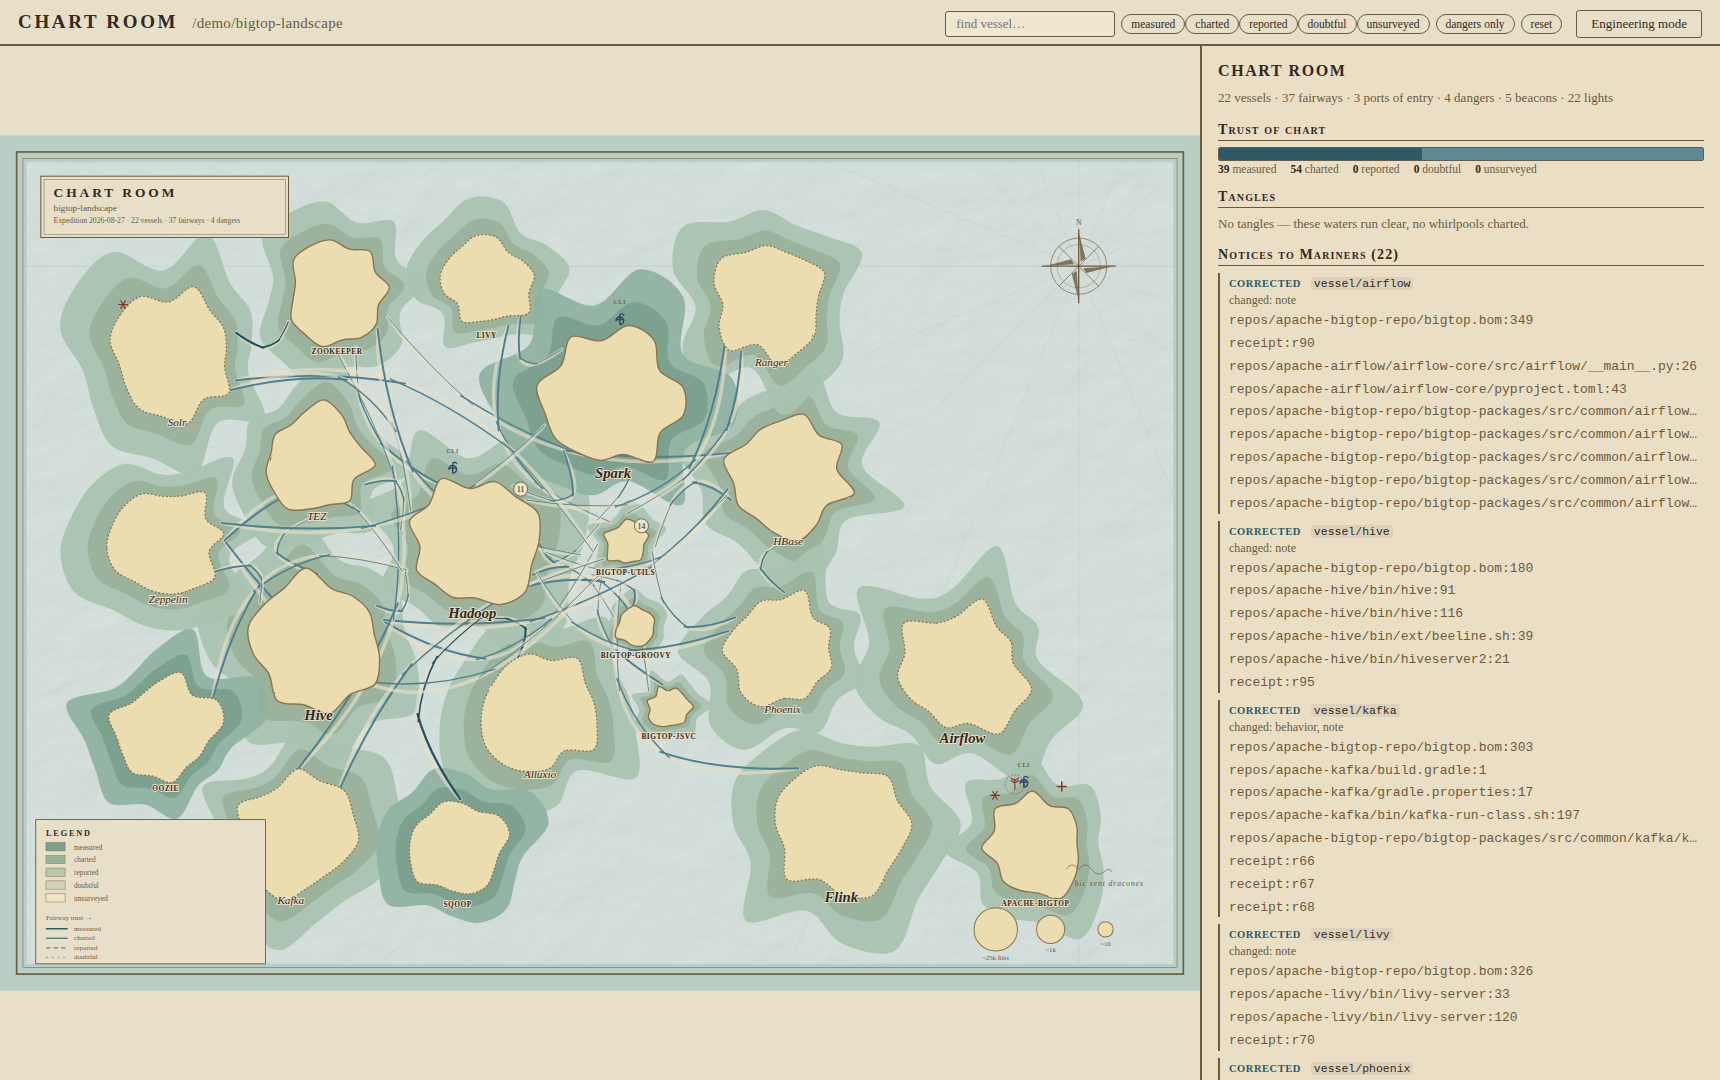Open the vessel/airflow notice link
The width and height of the screenshot is (1720, 1080).
(x=1362, y=283)
